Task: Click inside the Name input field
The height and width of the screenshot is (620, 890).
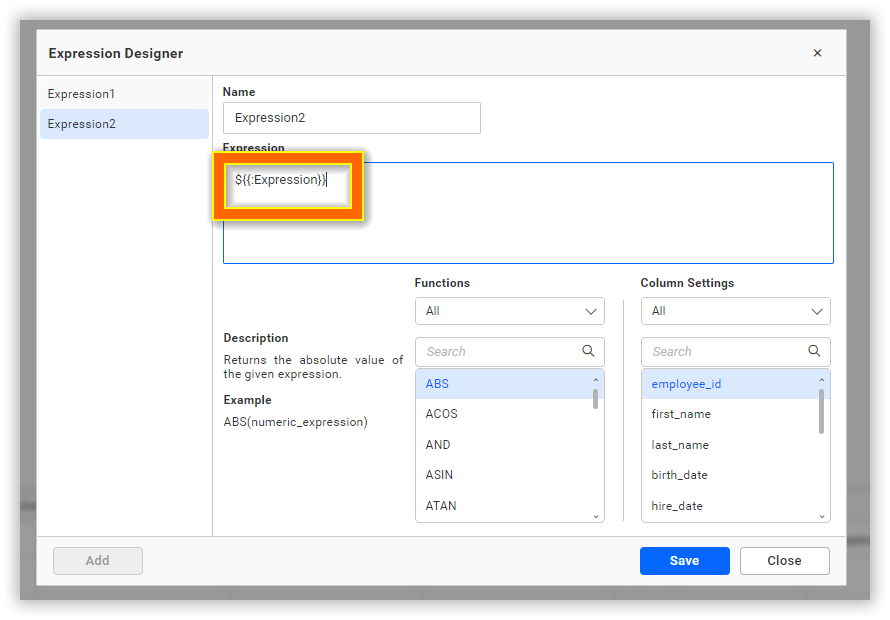Action: click(351, 117)
